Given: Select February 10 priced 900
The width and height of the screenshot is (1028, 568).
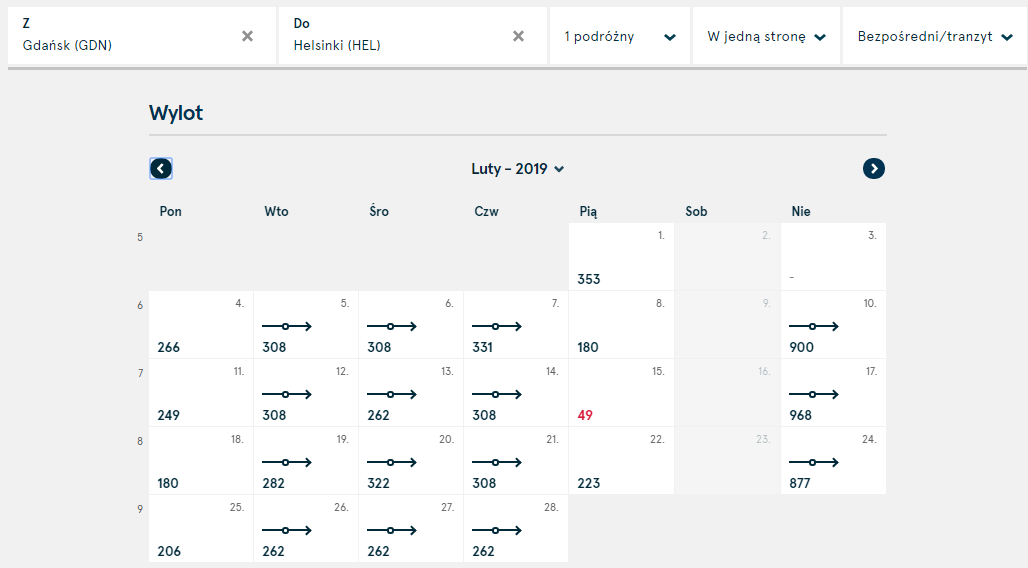Looking at the screenshot, I should pyautogui.click(x=833, y=325).
